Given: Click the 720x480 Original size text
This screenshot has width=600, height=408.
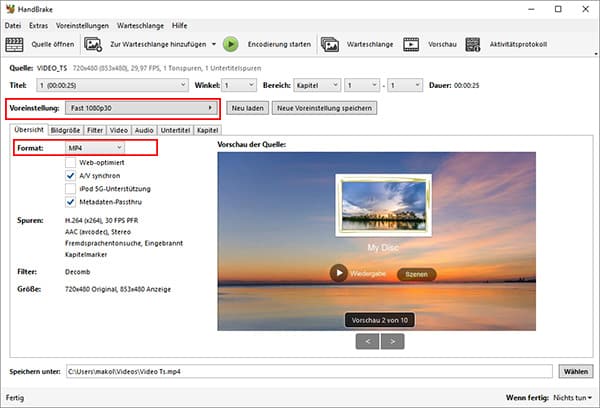Looking at the screenshot, I should pyautogui.click(x=118, y=289).
